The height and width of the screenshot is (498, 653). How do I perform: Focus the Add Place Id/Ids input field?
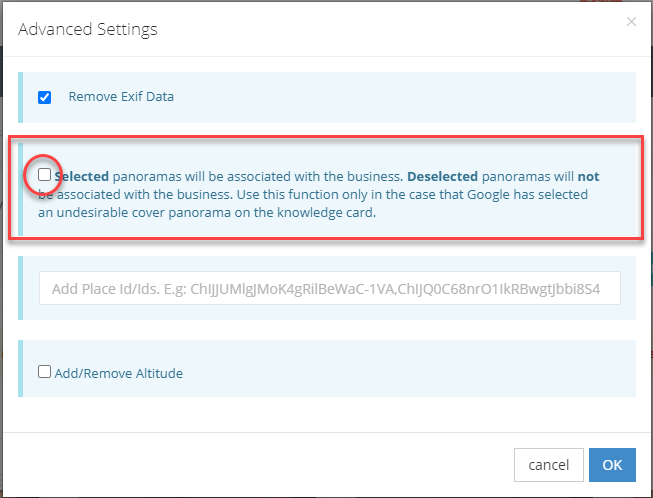tap(330, 287)
